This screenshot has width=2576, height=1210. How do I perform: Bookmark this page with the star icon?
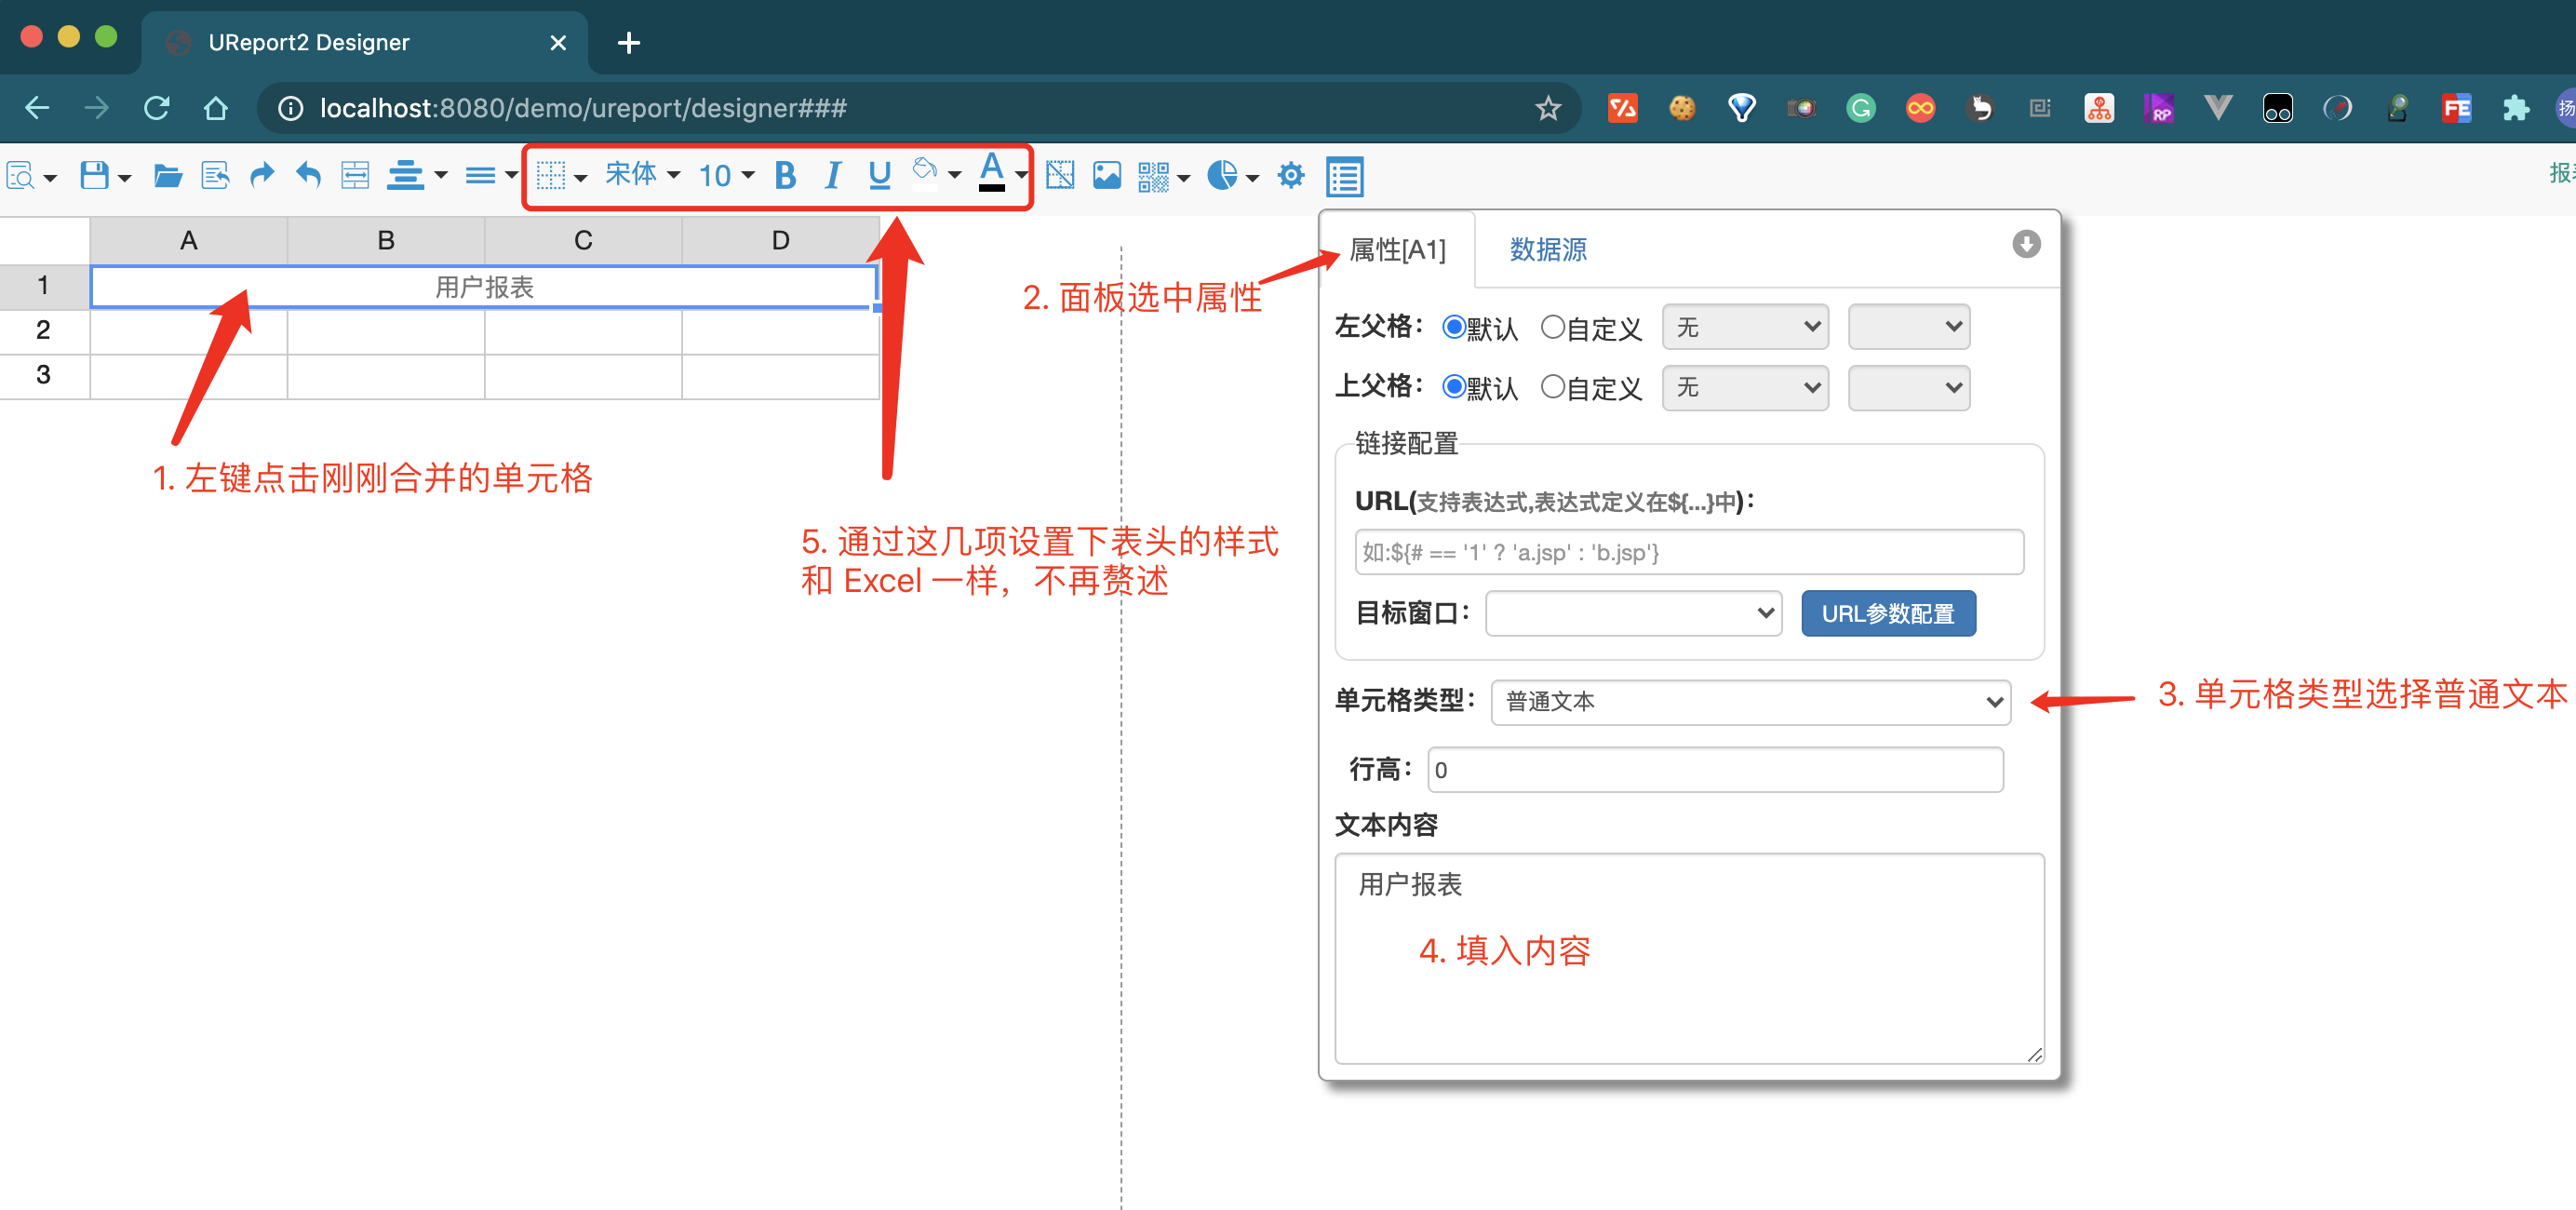[1548, 108]
